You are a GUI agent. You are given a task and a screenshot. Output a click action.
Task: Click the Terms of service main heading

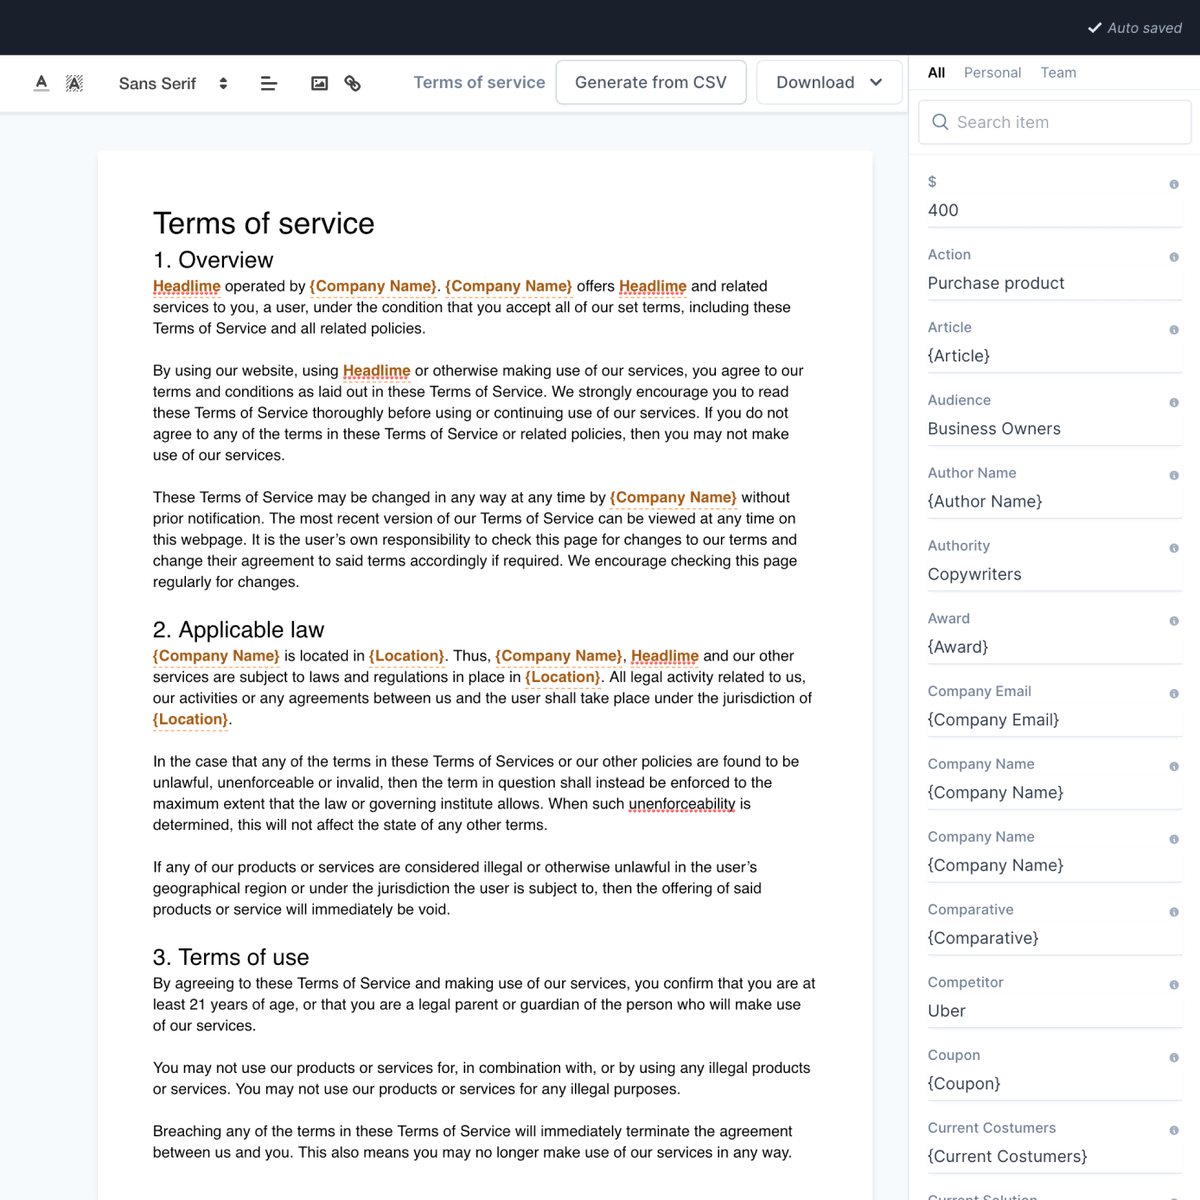(263, 223)
